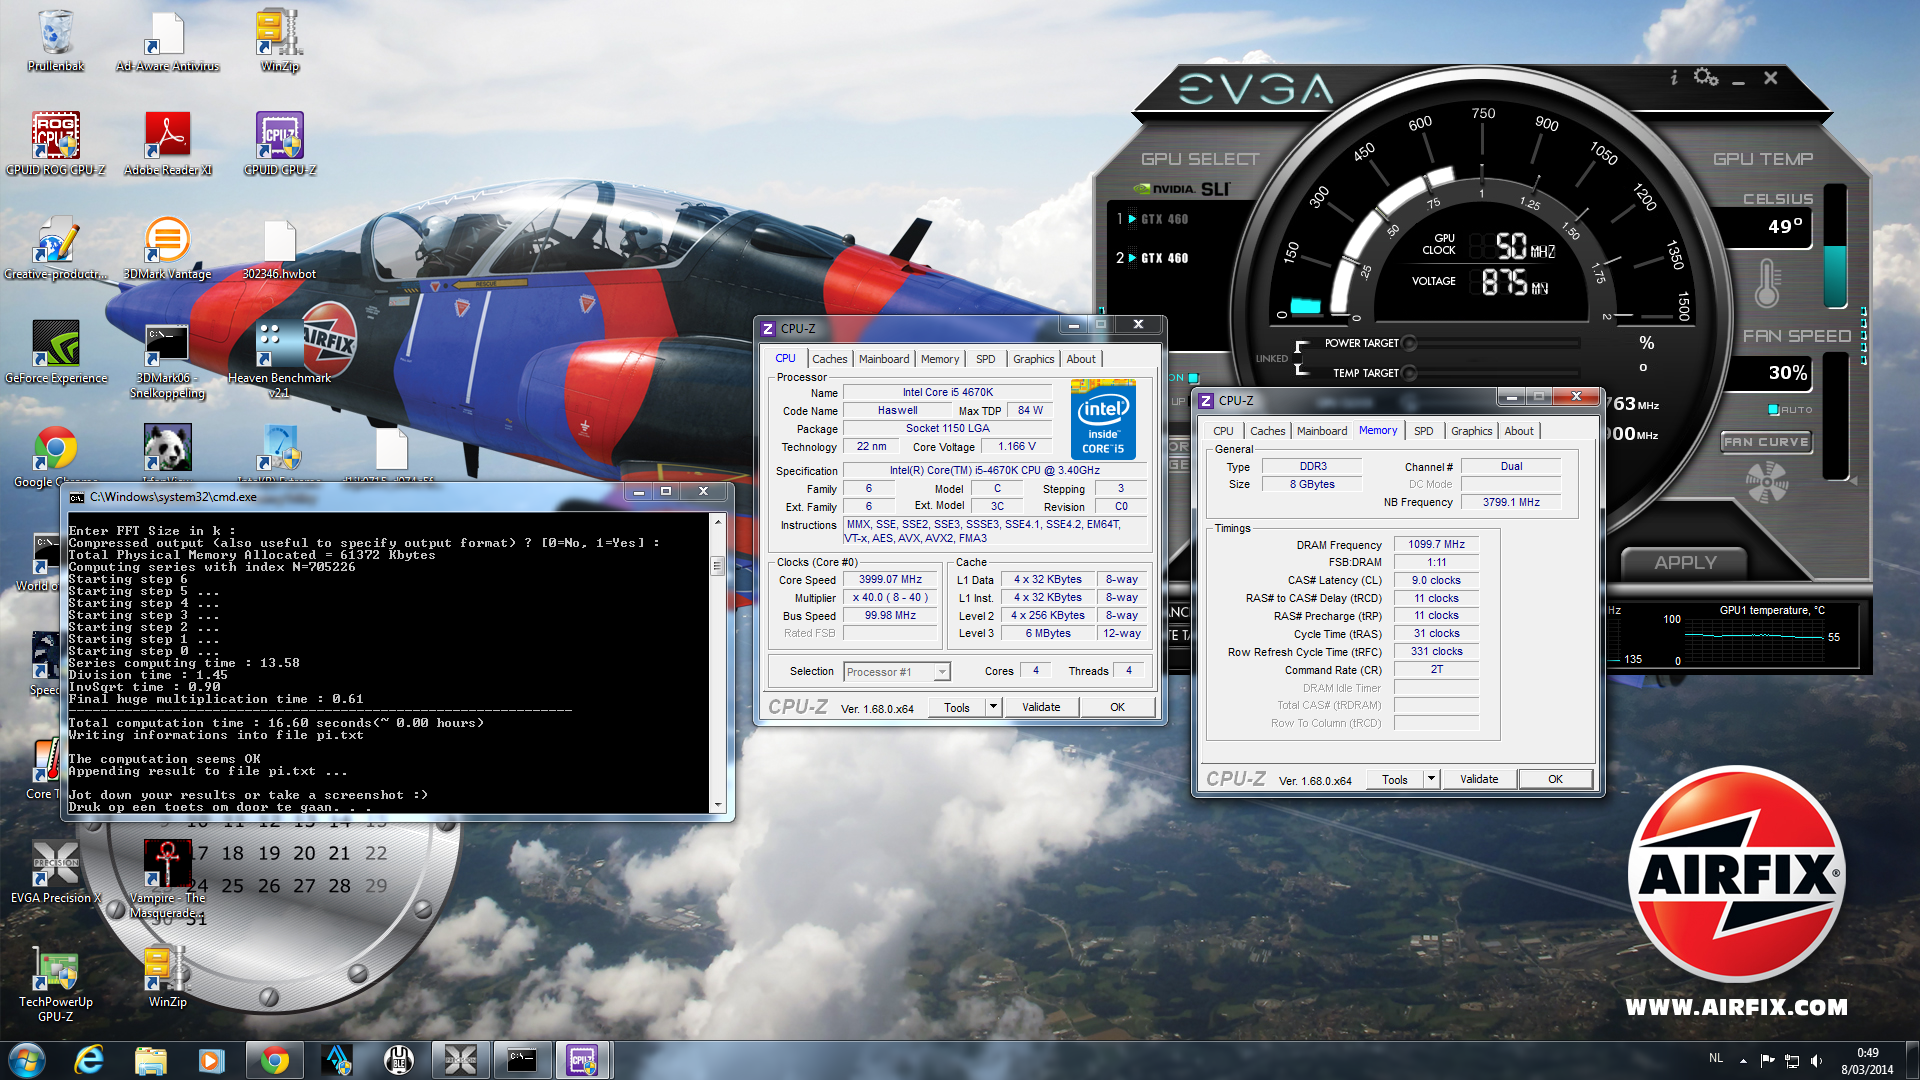Launch GeForce Experience shortcut

[56, 352]
